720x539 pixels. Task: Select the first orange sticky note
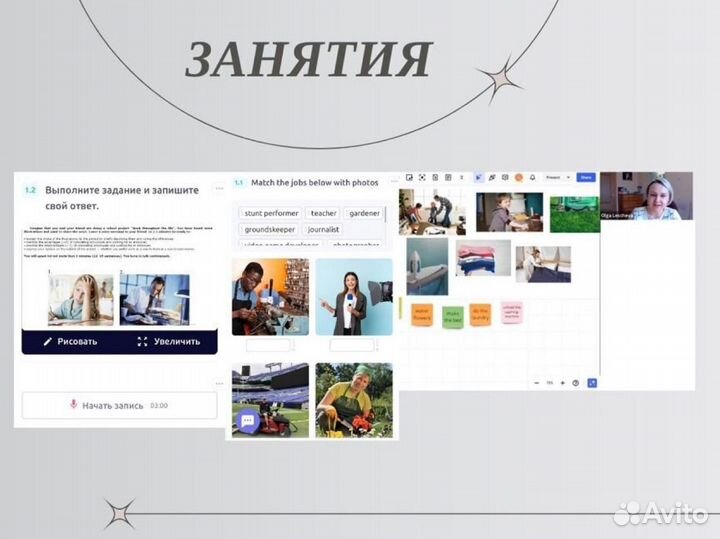pyautogui.click(x=422, y=314)
